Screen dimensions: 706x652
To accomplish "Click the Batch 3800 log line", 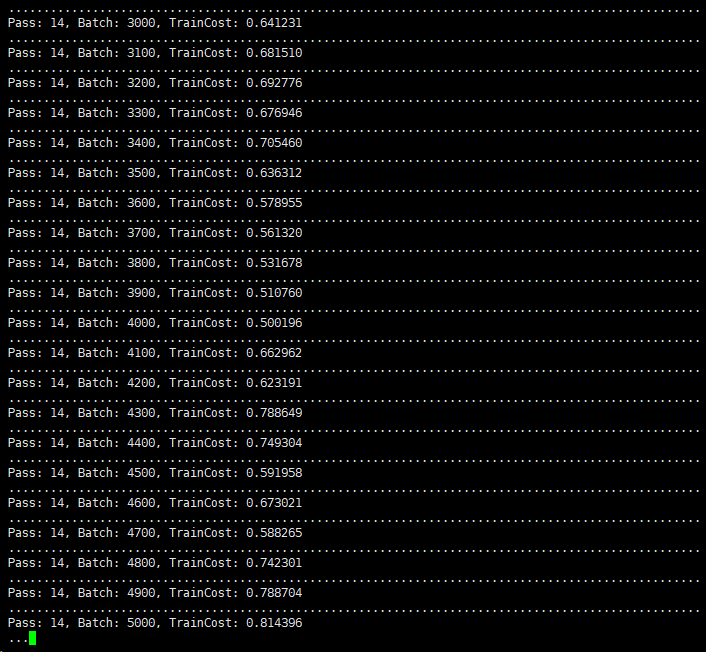I will coord(155,263).
